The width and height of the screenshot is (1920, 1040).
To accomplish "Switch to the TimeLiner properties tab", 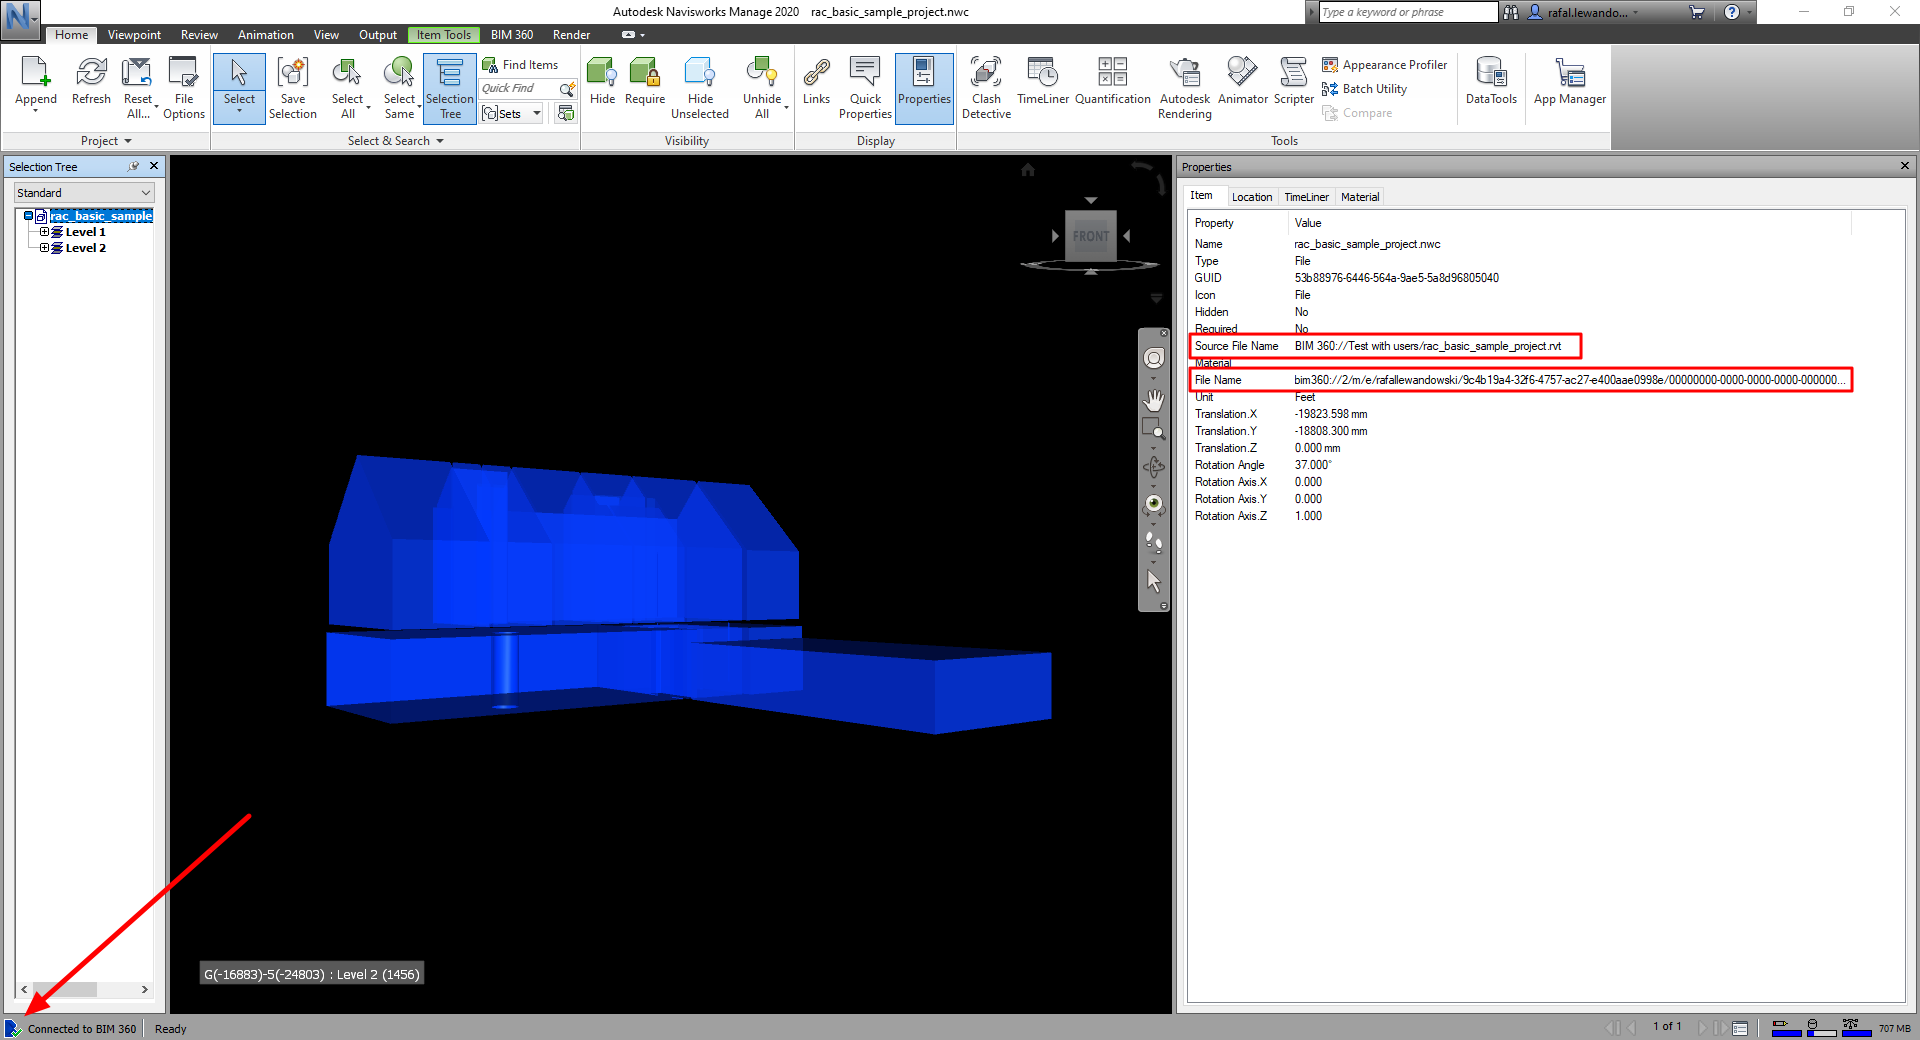I will pos(1306,197).
